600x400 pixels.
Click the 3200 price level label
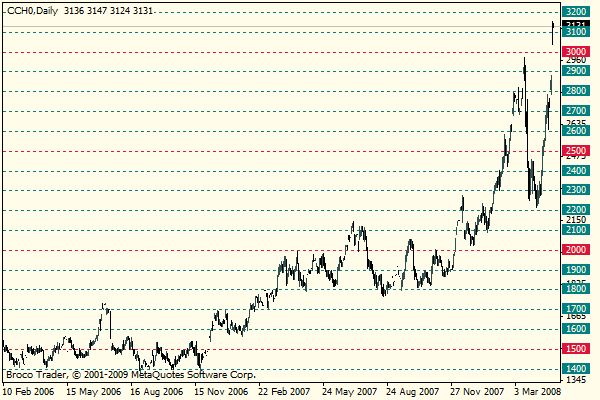point(576,11)
